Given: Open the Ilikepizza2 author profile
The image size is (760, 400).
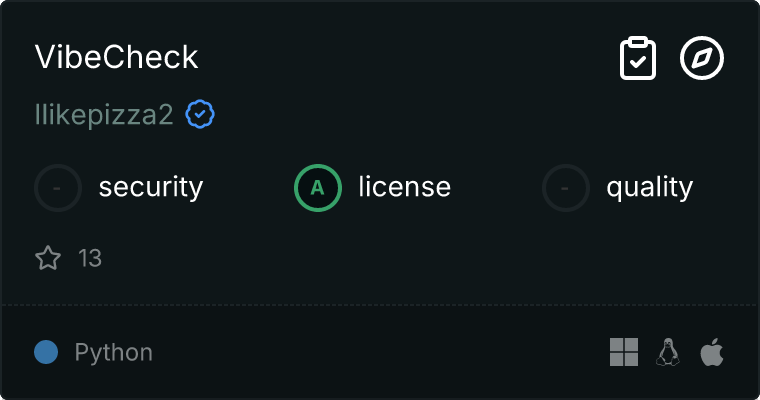Looking at the screenshot, I should (x=104, y=114).
